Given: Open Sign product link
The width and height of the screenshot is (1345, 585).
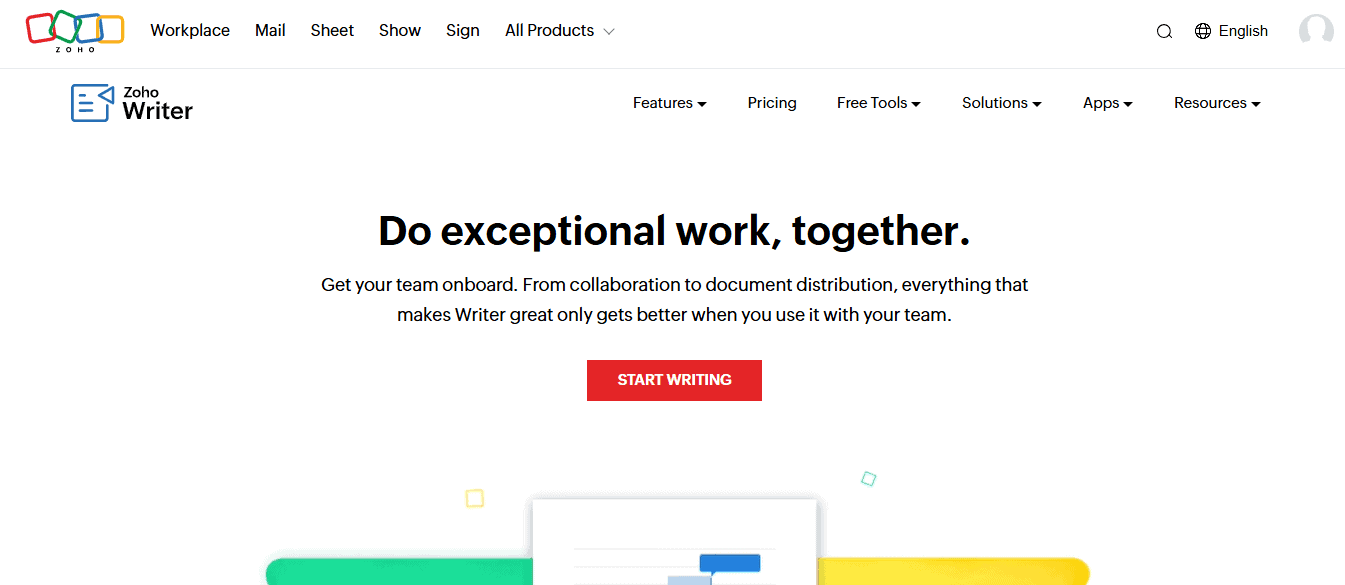Looking at the screenshot, I should [463, 31].
